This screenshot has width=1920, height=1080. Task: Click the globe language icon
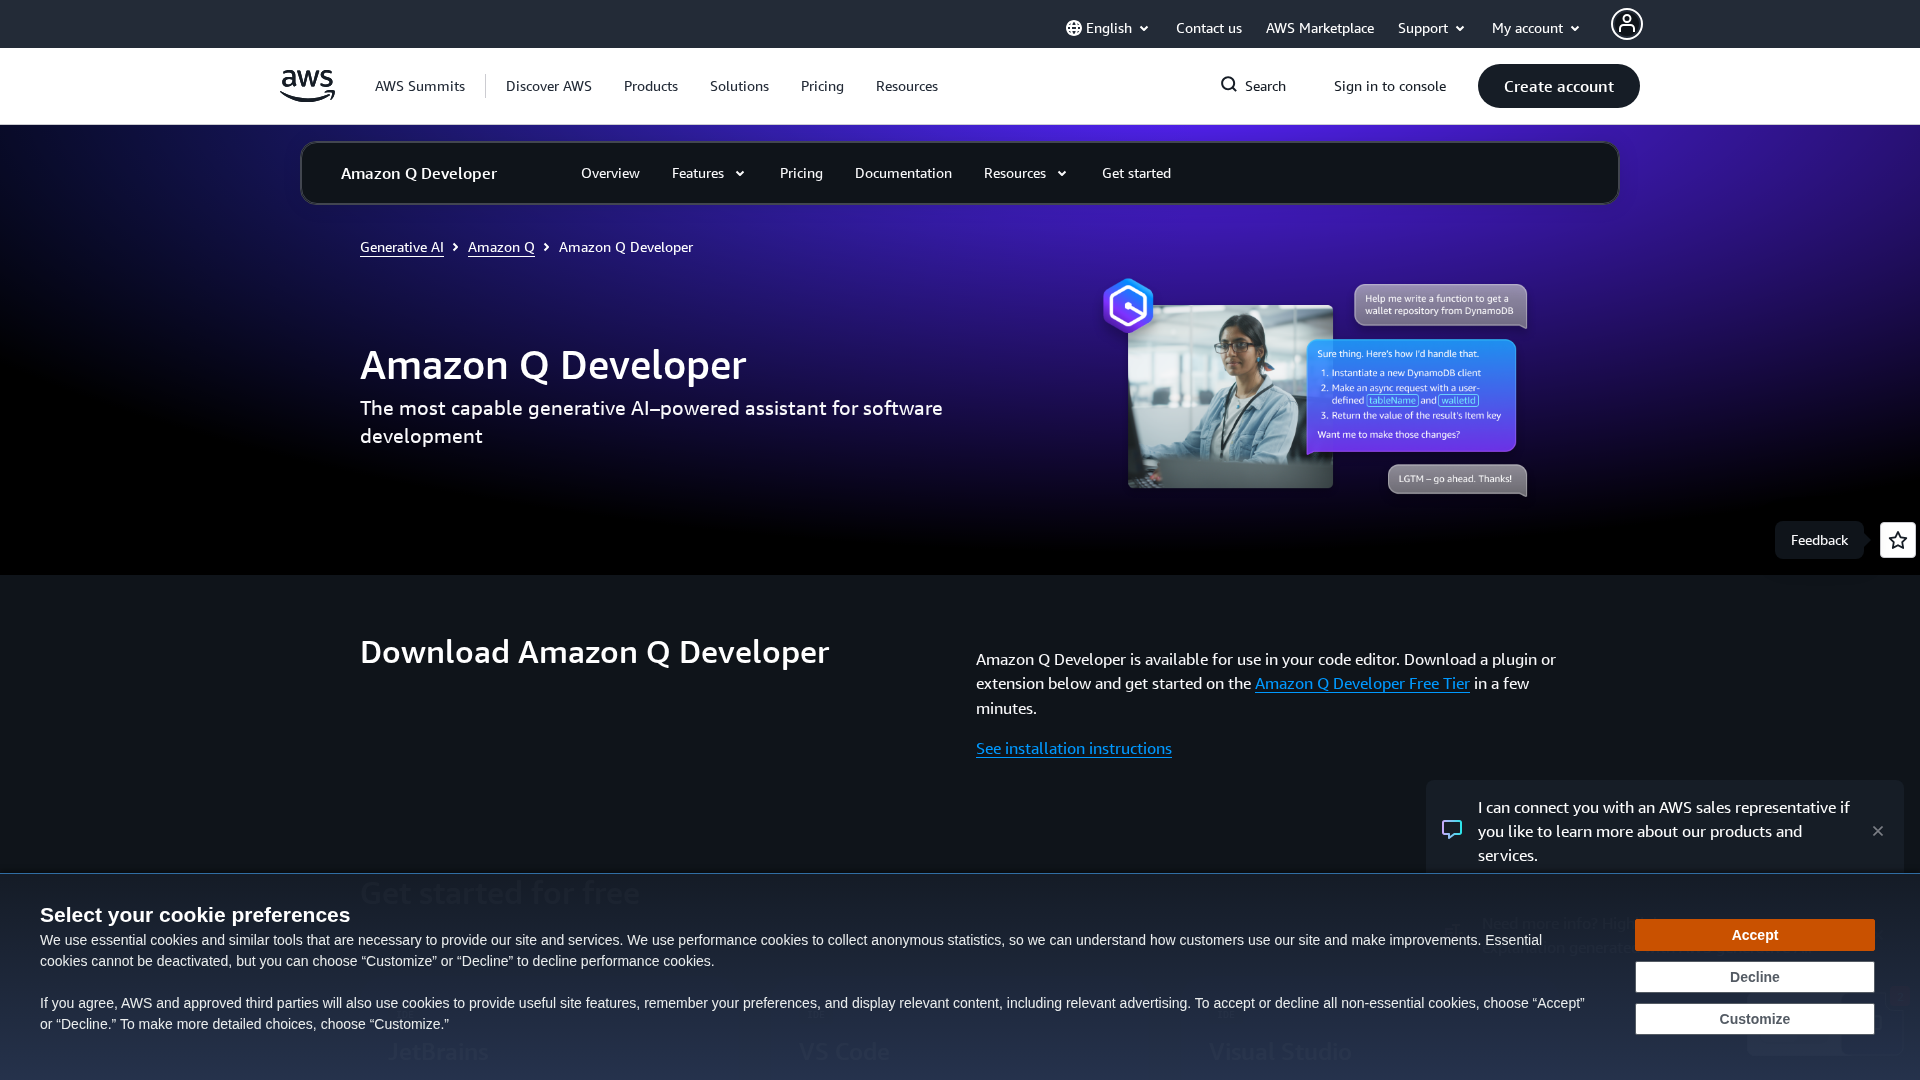(1074, 28)
